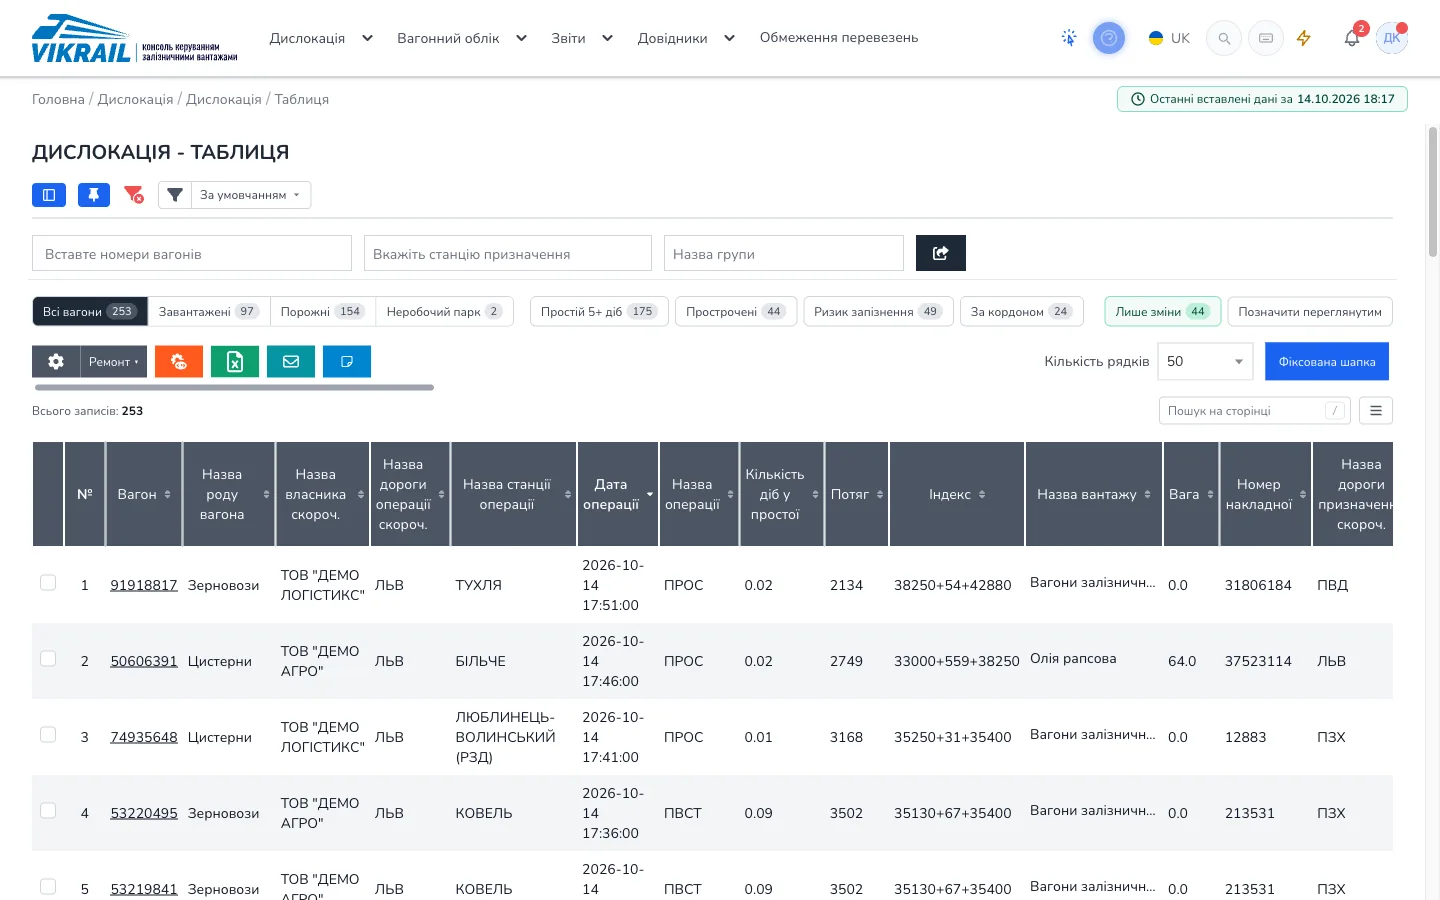Clear filters with red funnel icon

click(x=134, y=195)
